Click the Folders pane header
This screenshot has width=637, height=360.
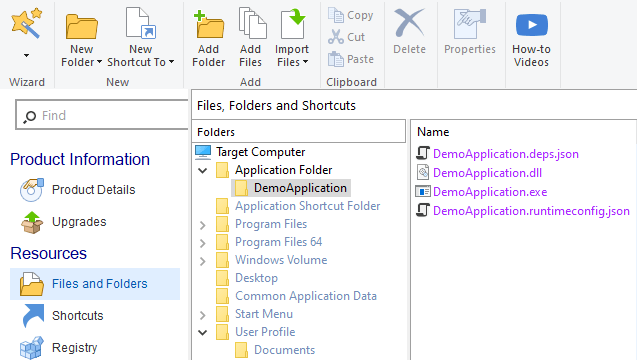coord(299,132)
